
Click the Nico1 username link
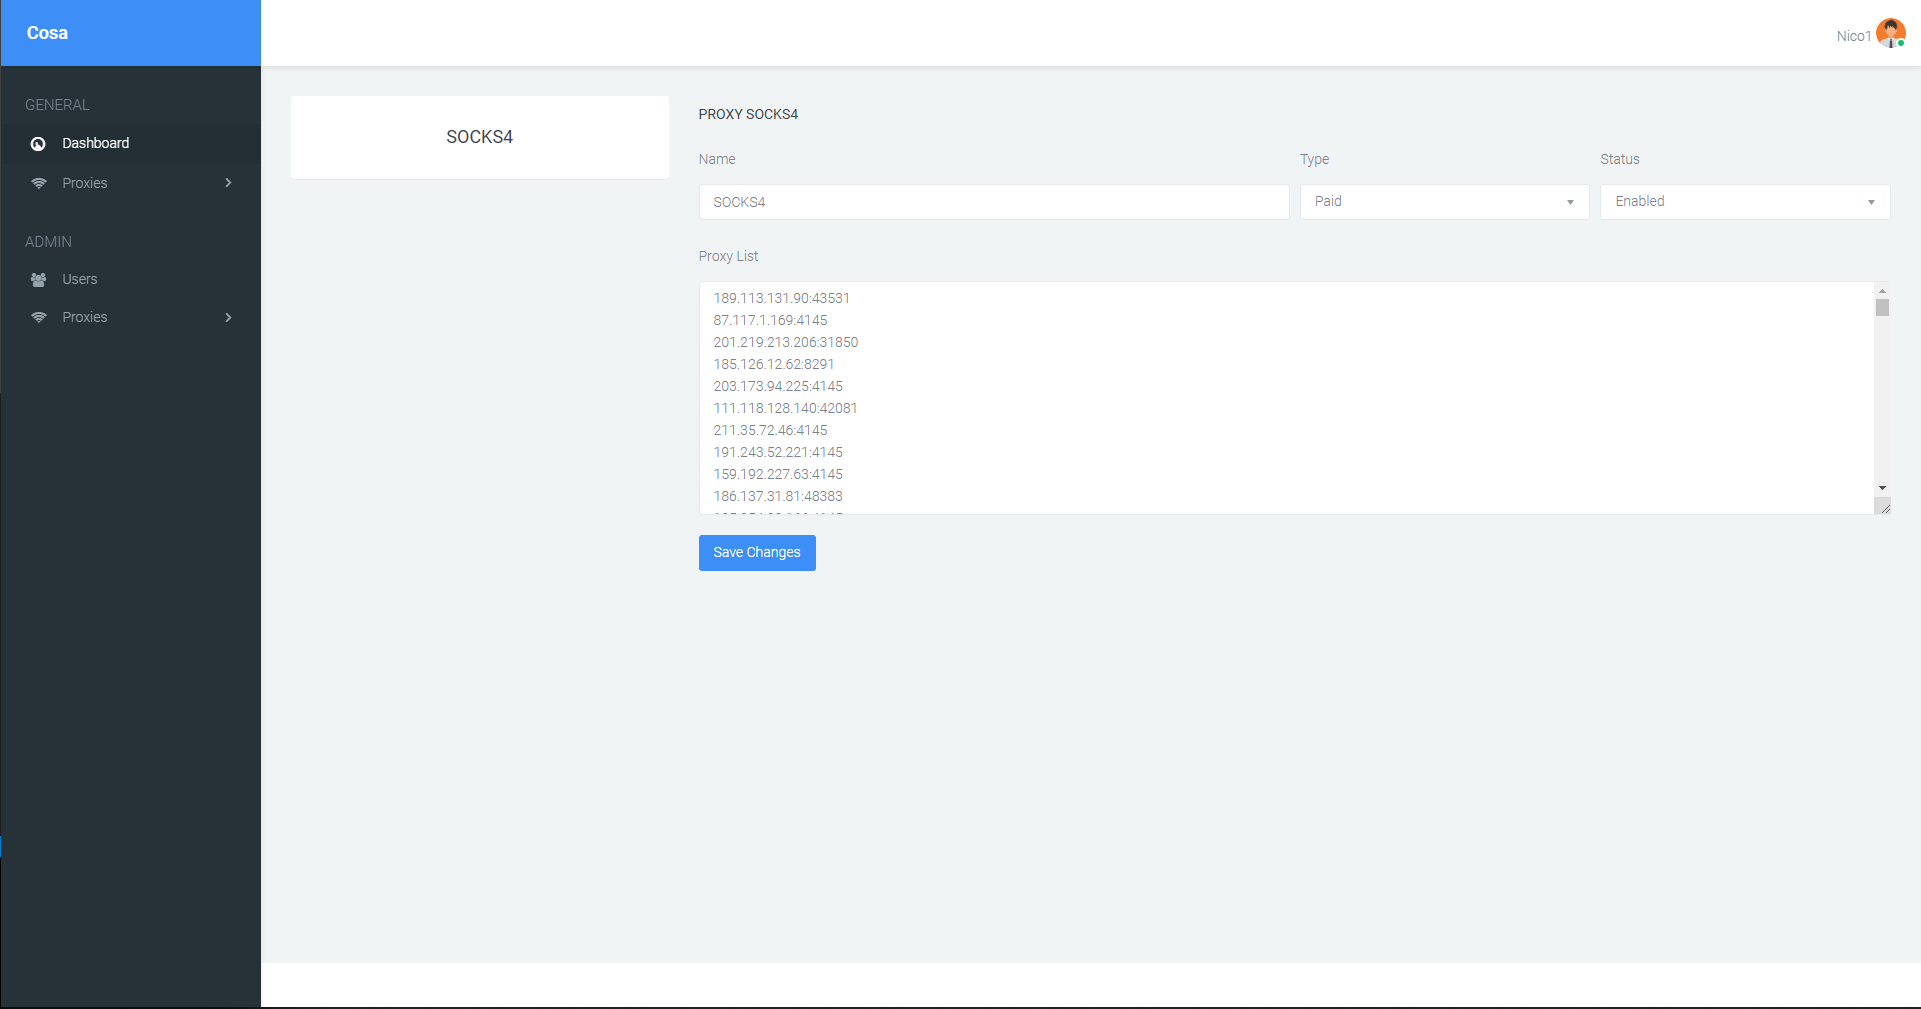coord(1853,36)
